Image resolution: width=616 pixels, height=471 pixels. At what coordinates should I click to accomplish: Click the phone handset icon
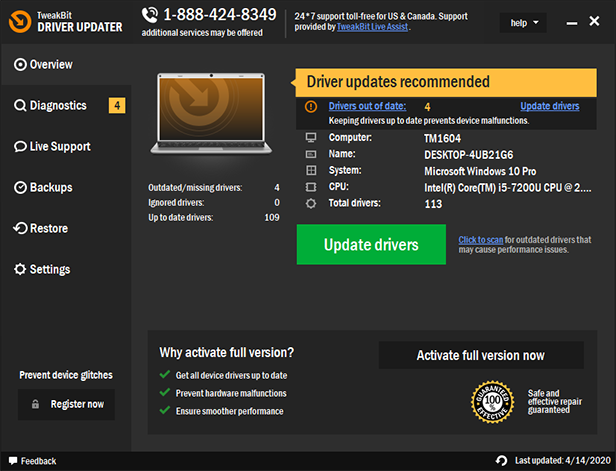[150, 15]
